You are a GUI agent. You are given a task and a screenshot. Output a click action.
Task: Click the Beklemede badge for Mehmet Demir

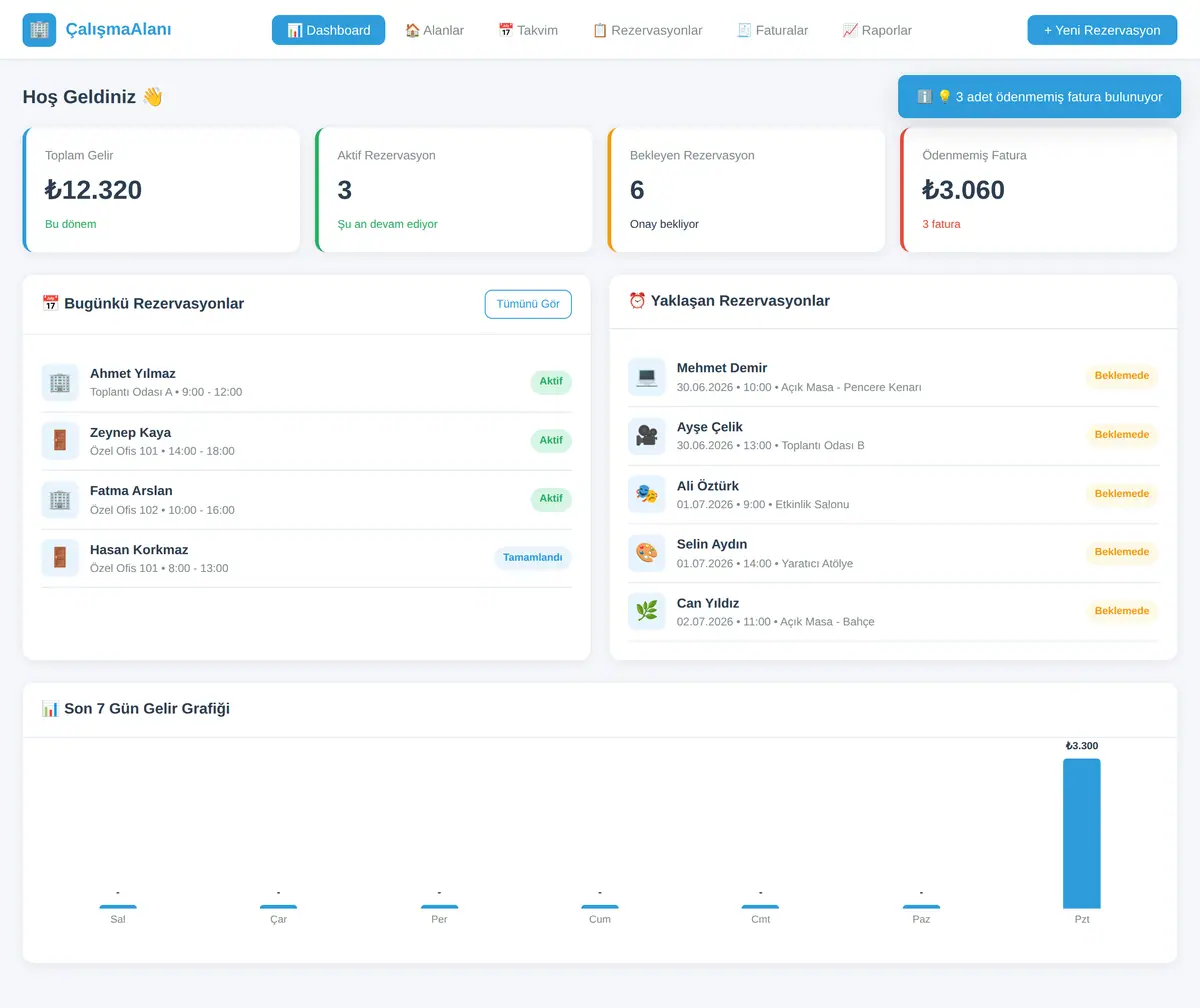tap(1122, 377)
